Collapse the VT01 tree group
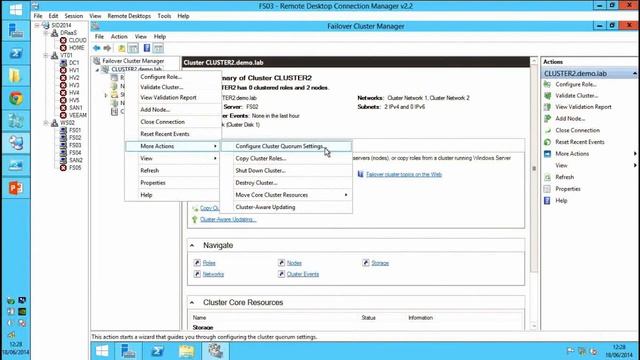640x360 pixels. 46,55
